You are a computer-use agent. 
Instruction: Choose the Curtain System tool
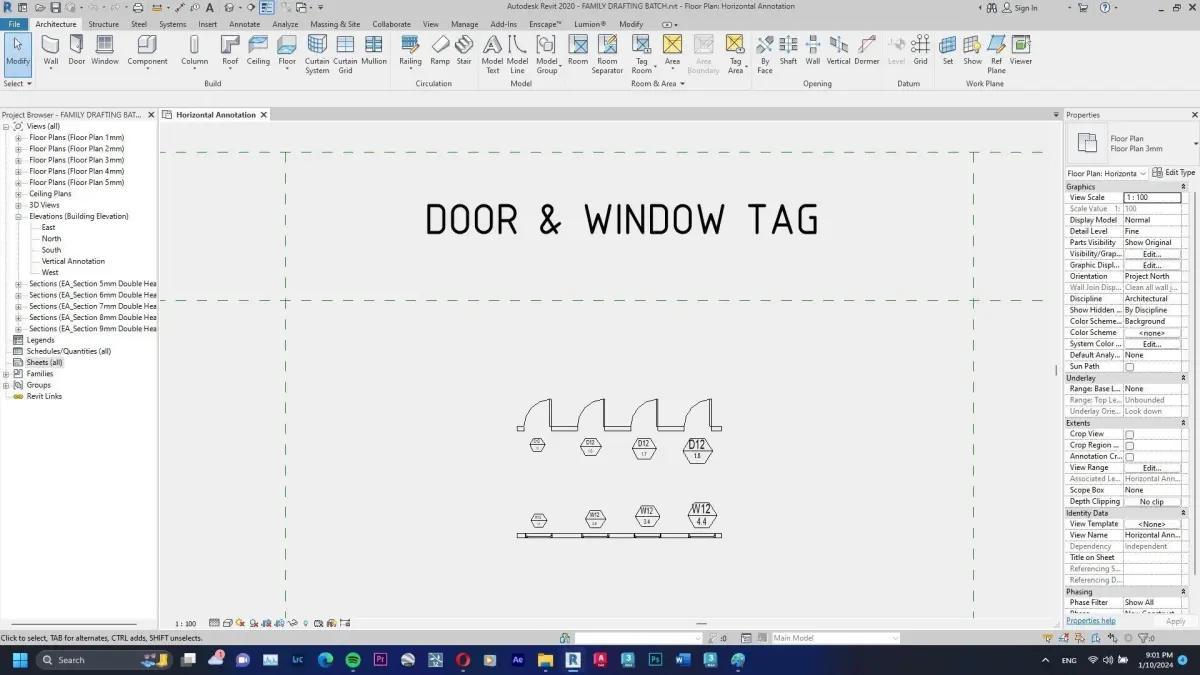tap(317, 54)
